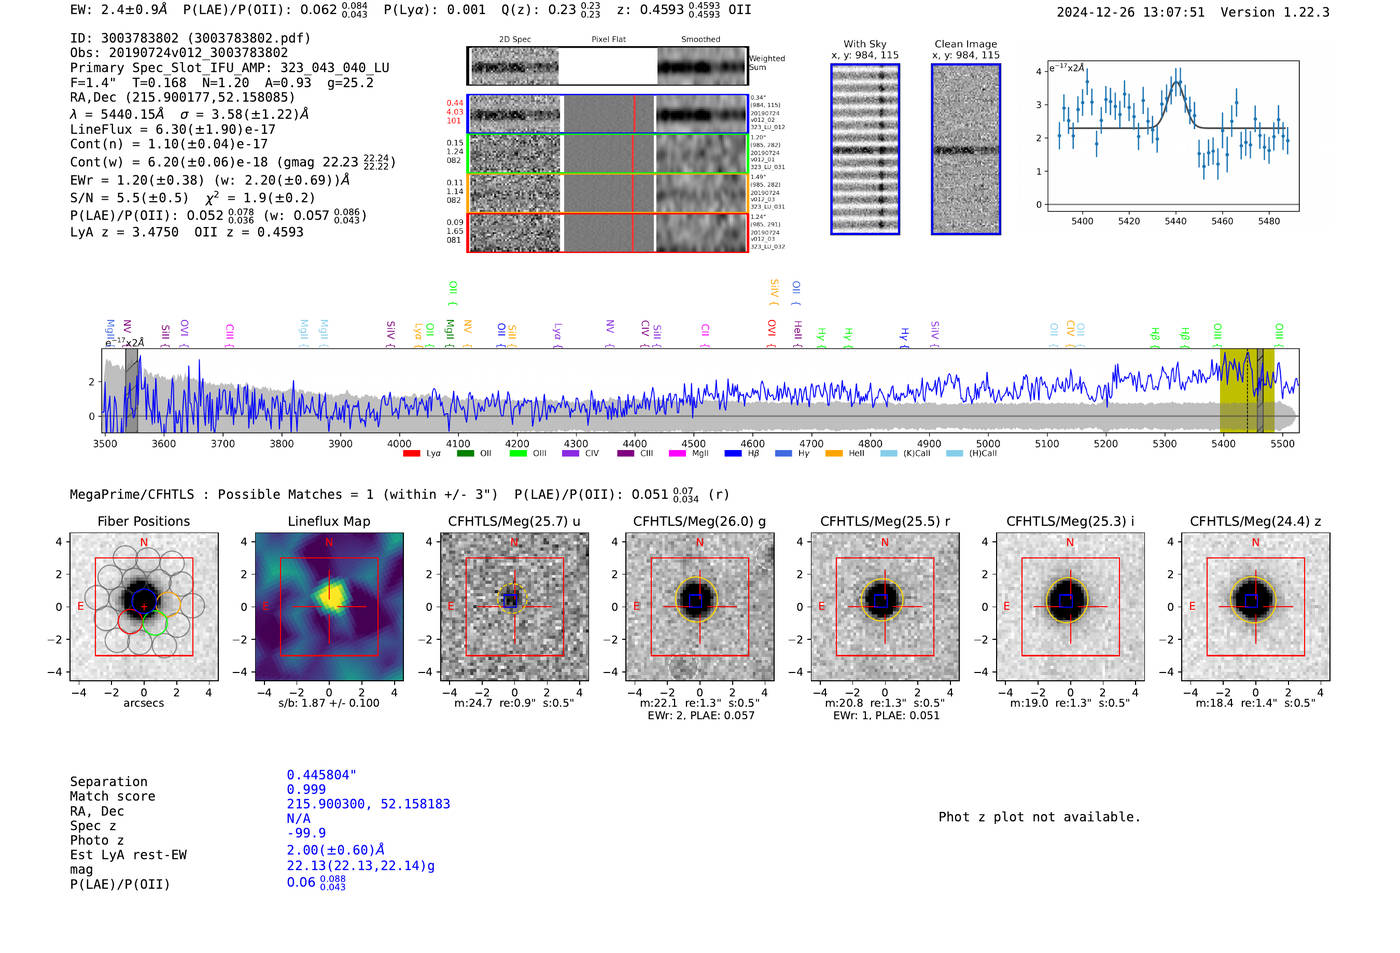Open the Fiber Positions cutout image

pyautogui.click(x=144, y=607)
